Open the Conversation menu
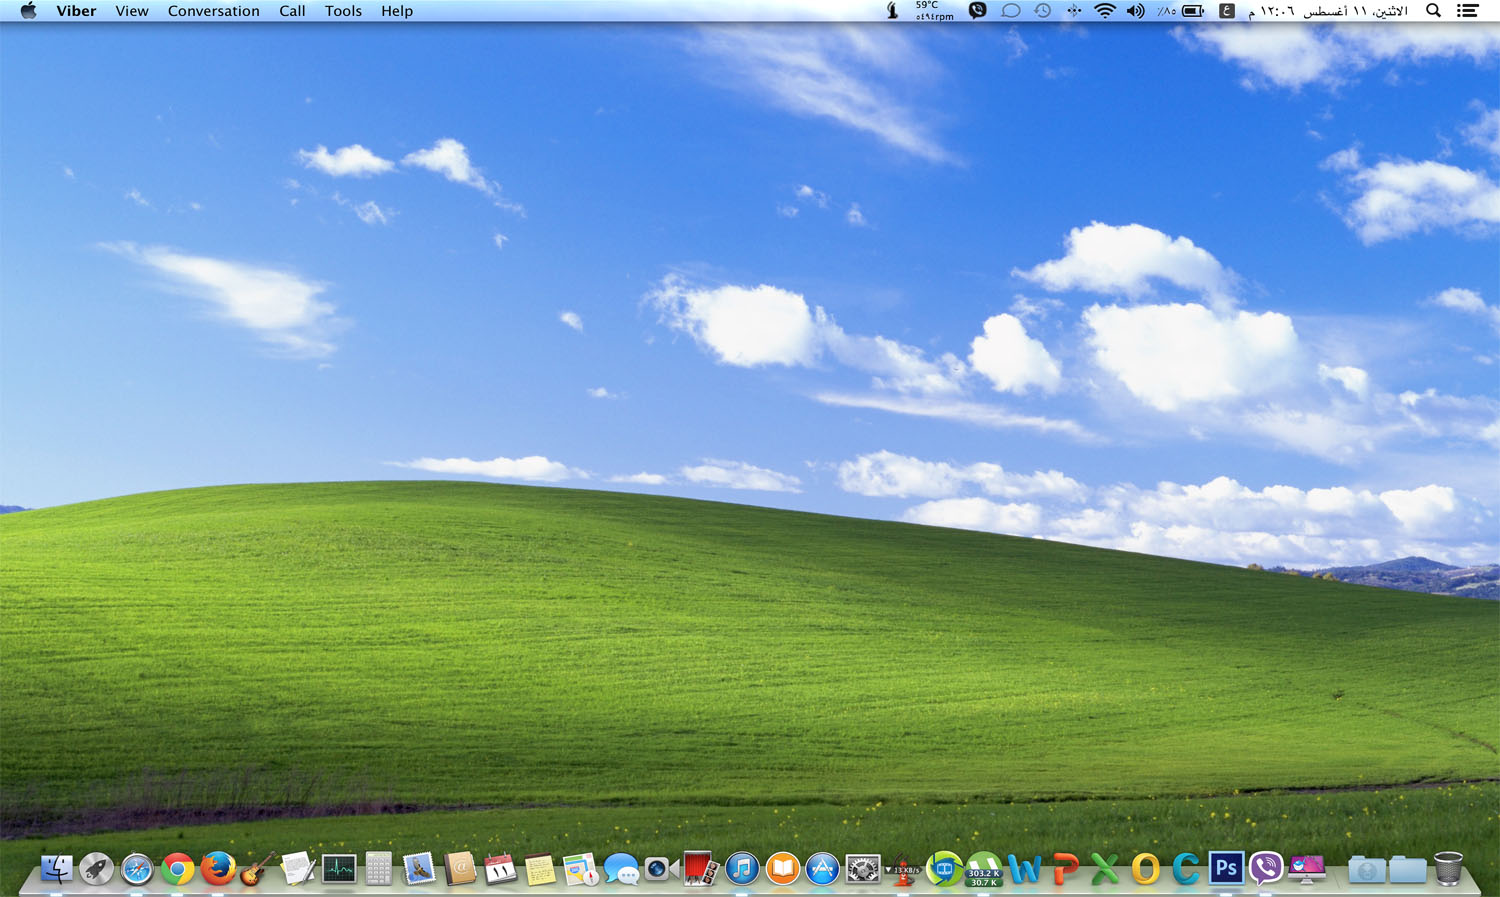 click(x=213, y=11)
